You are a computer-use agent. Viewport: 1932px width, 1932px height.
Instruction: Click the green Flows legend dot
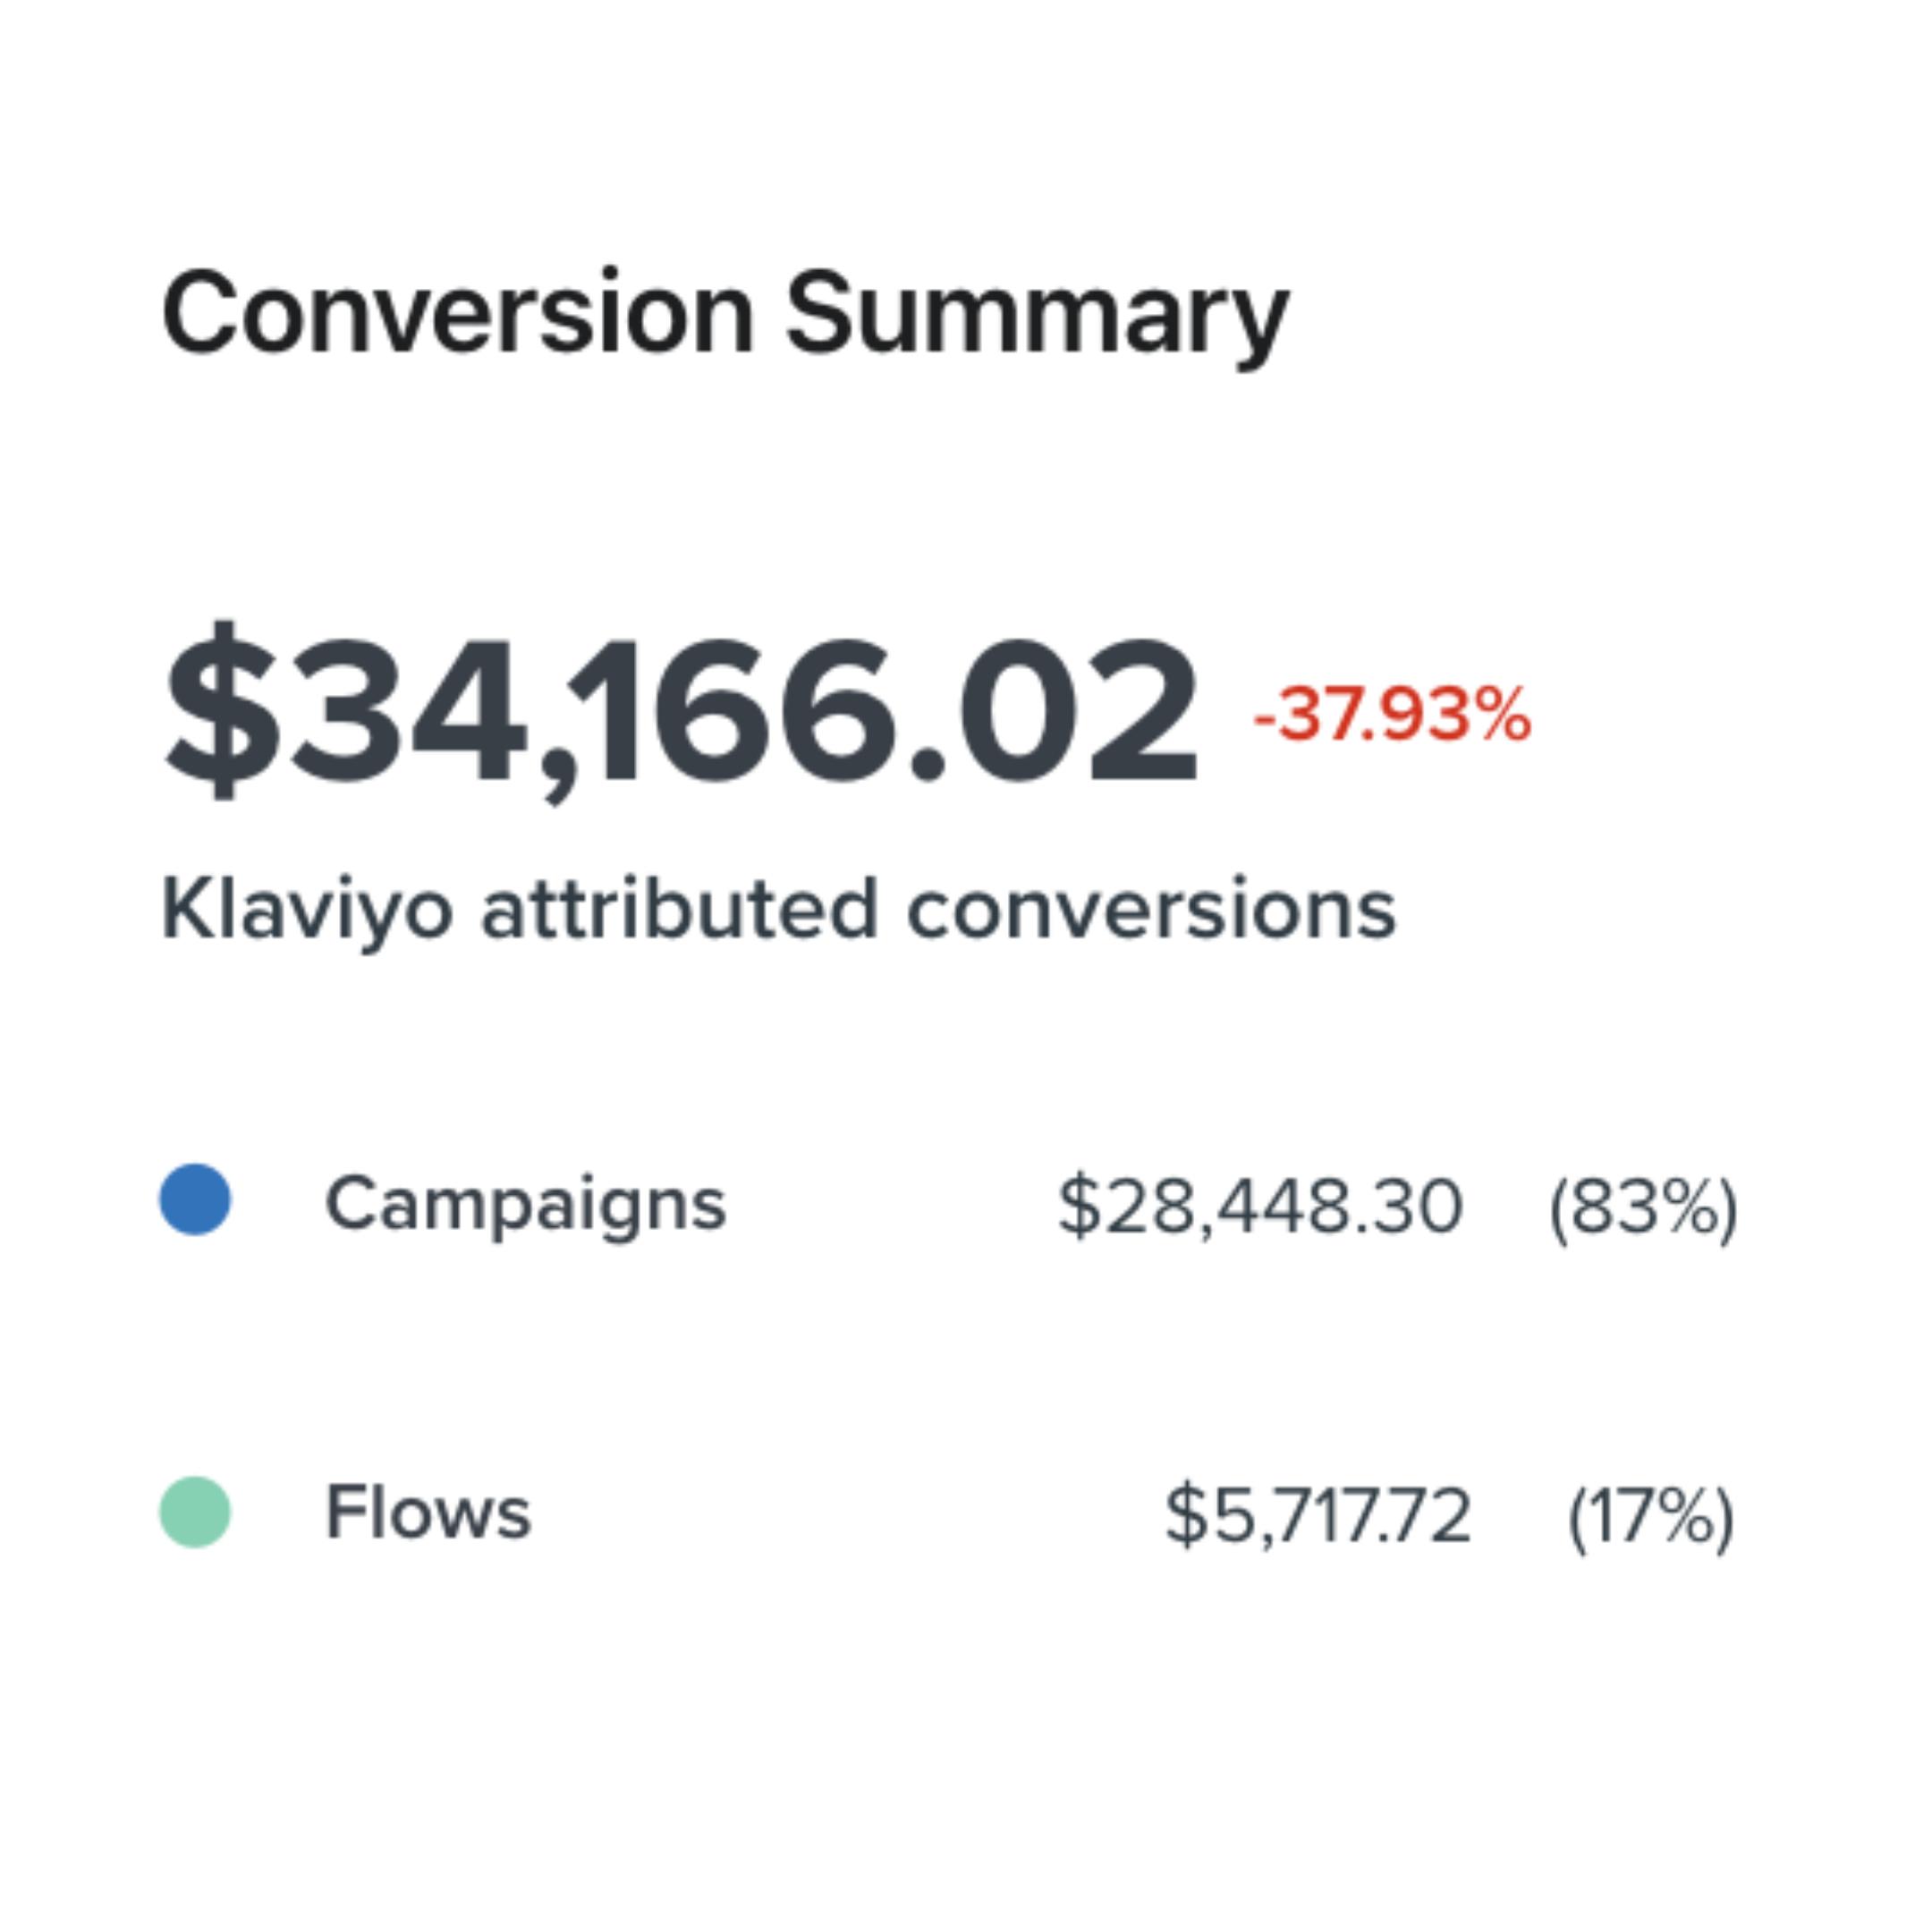[195, 1512]
